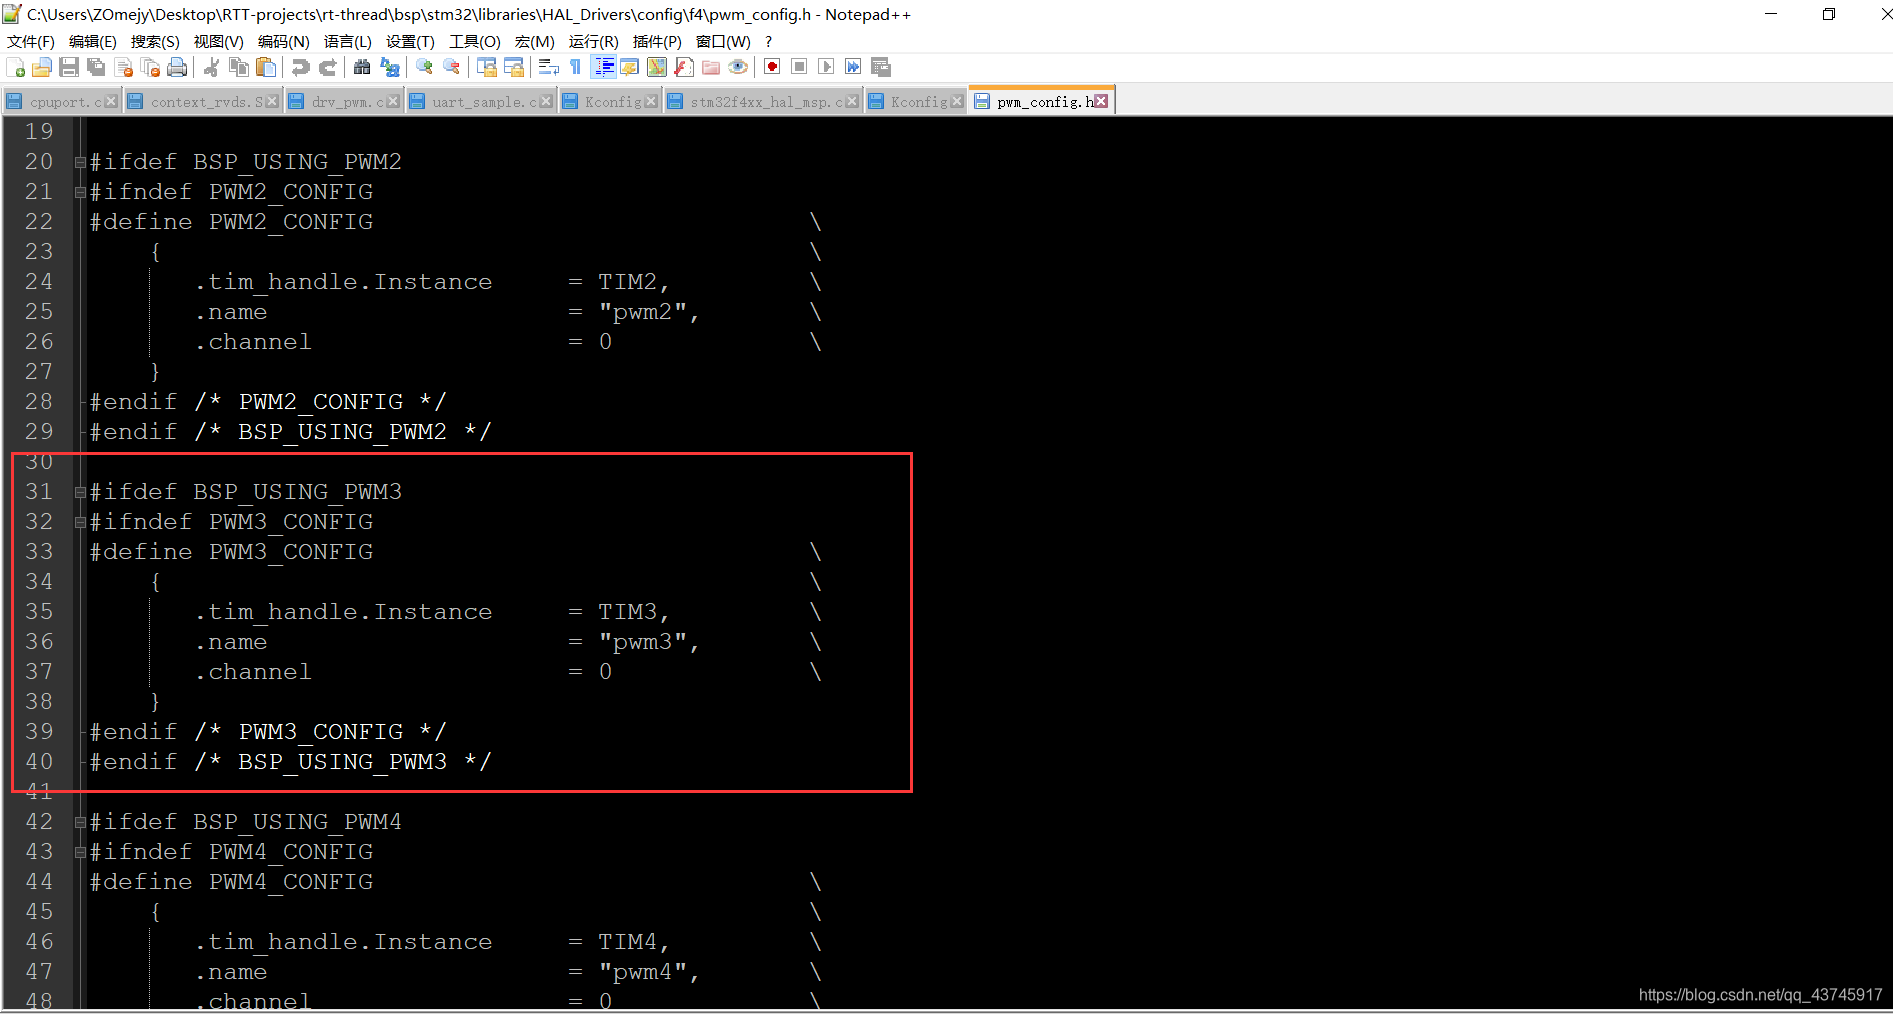This screenshot has height=1014, width=1893.
Task: Open the 编辑(E) menu
Action: point(93,41)
